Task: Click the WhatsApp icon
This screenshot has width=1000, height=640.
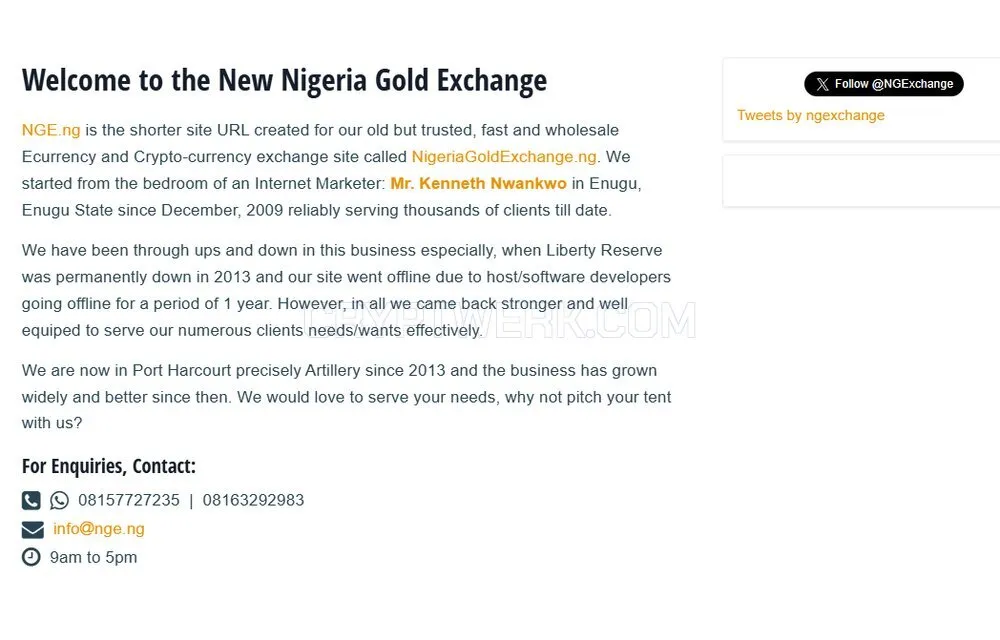Action: pyautogui.click(x=59, y=500)
